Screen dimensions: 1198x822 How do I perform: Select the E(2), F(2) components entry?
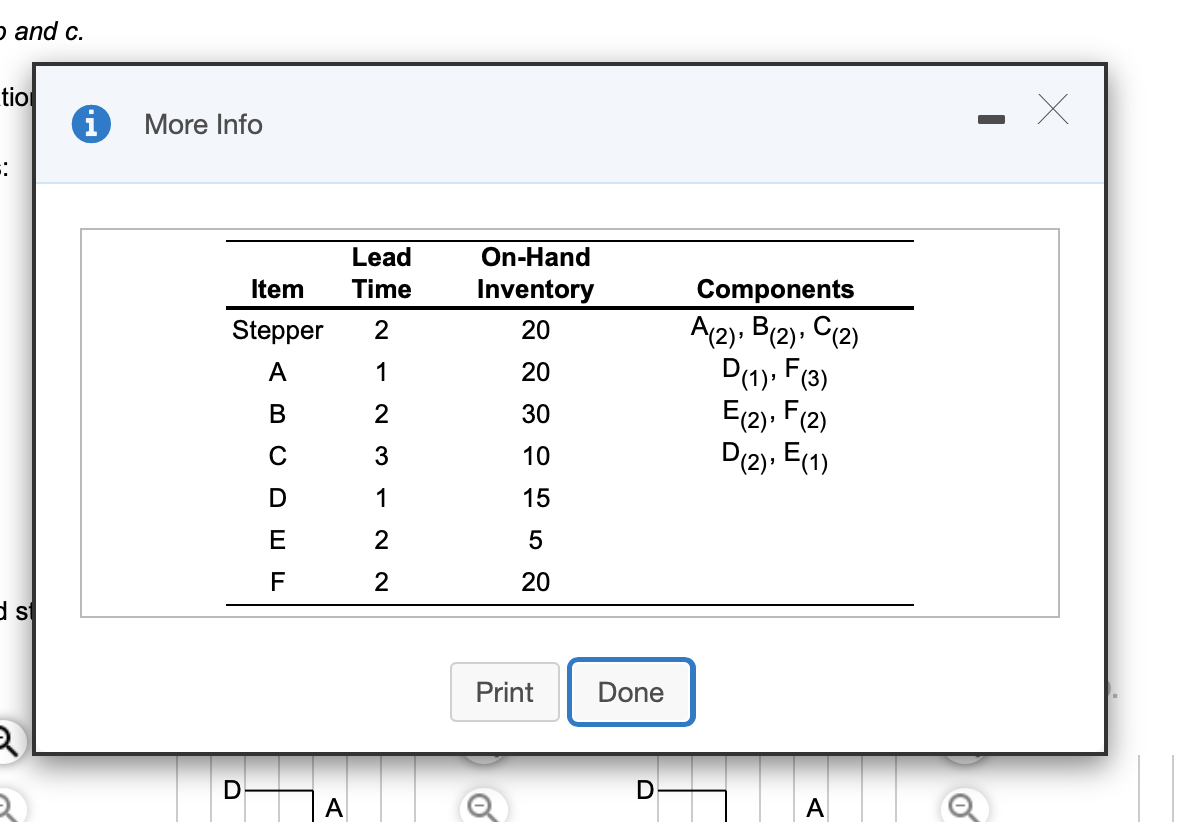pos(776,414)
